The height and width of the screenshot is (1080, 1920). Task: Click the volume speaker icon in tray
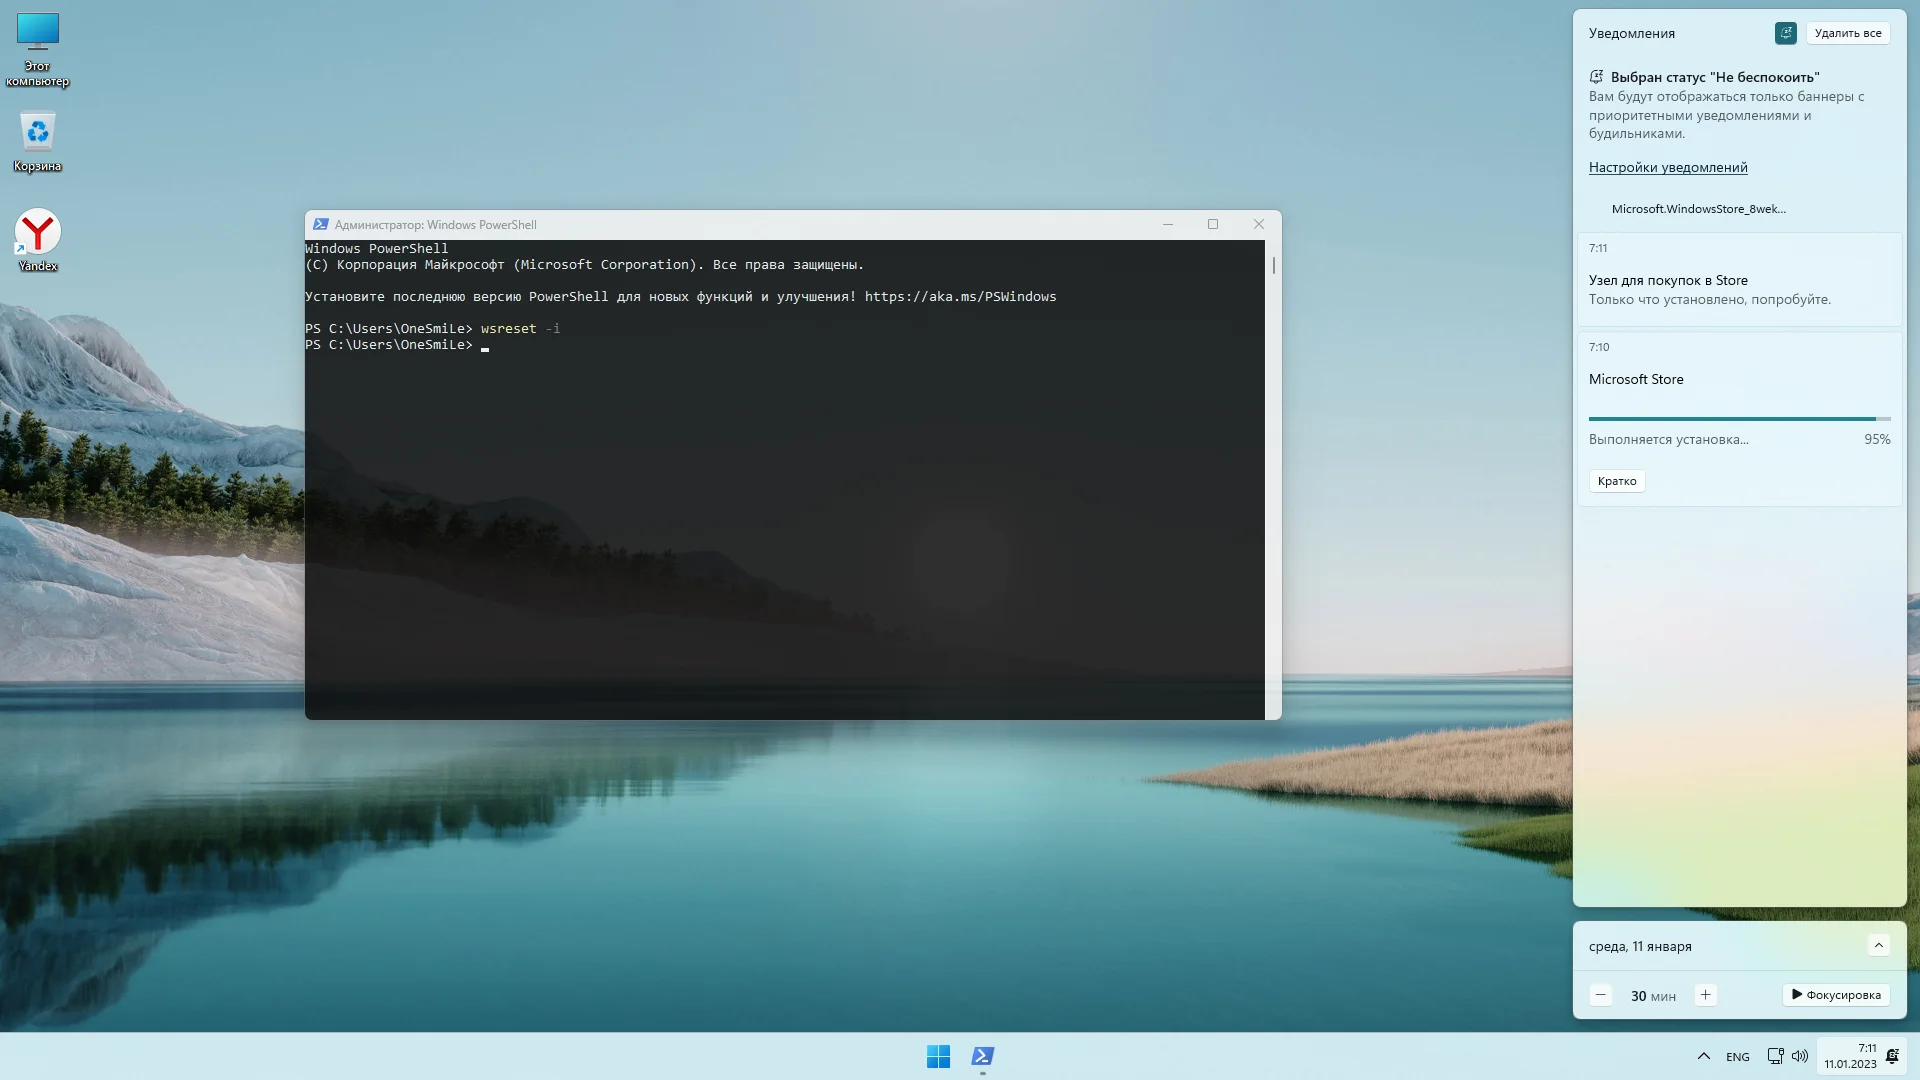click(x=1800, y=1056)
